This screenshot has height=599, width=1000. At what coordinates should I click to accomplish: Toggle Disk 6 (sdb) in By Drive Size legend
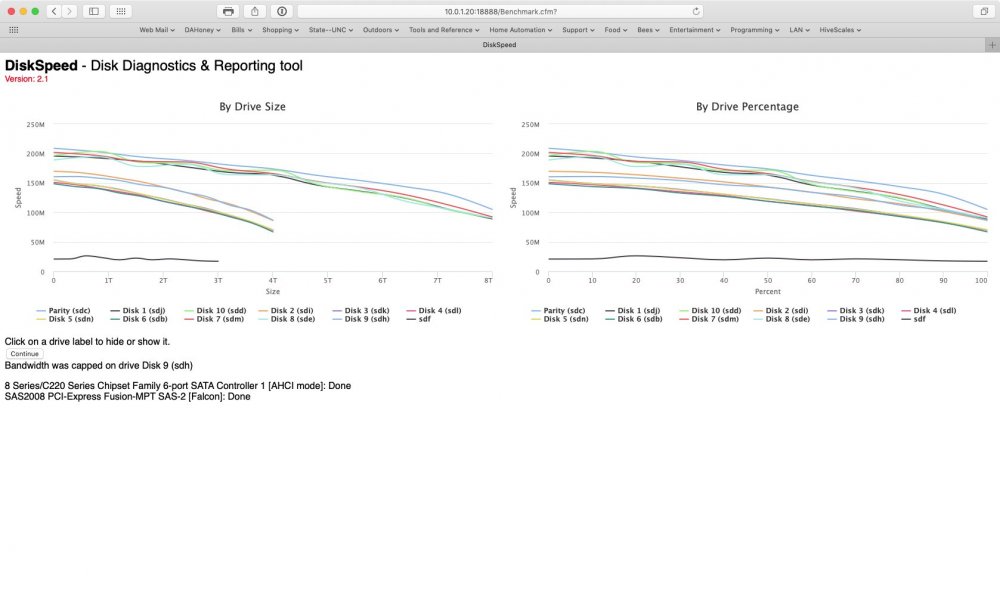(x=139, y=319)
